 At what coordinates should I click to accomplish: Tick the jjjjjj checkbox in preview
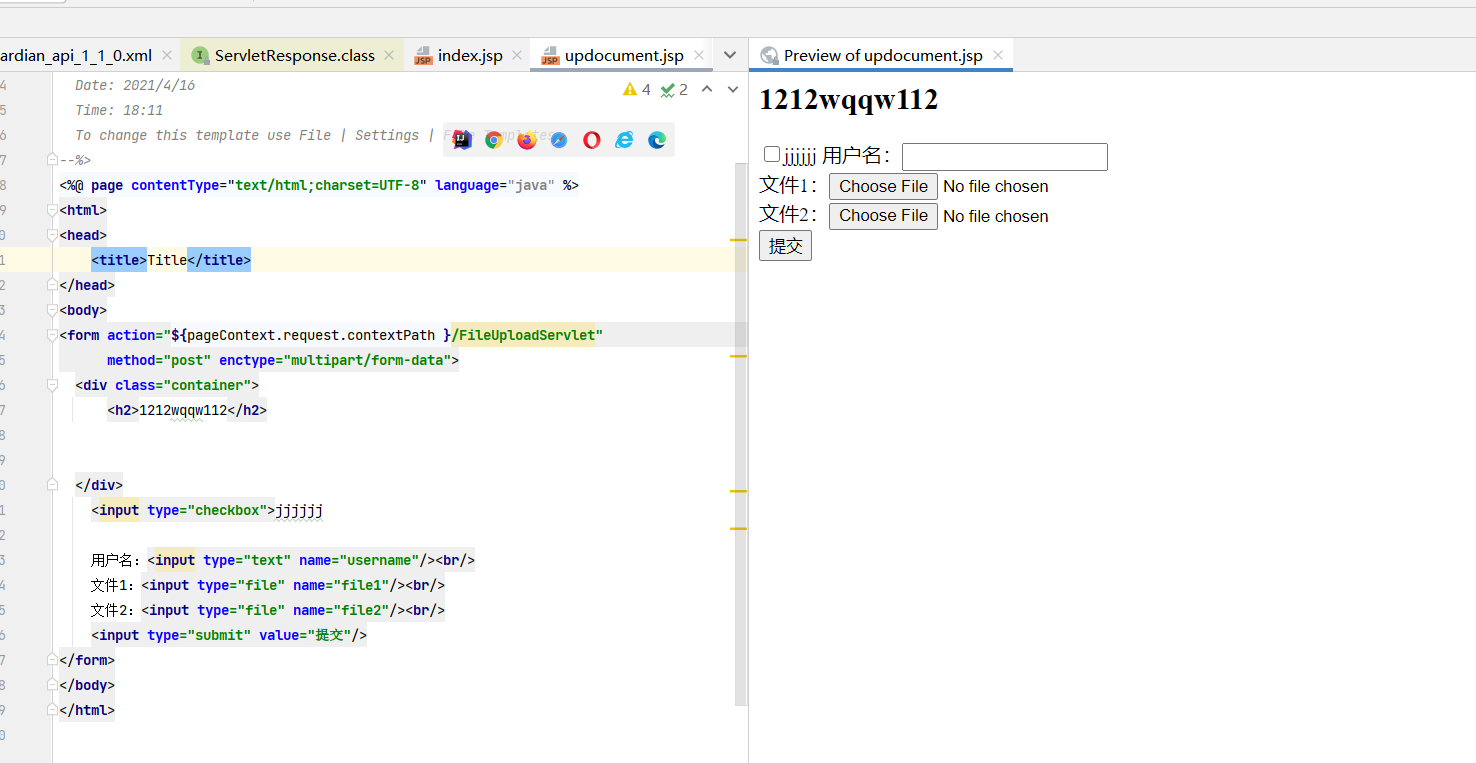tap(772, 154)
